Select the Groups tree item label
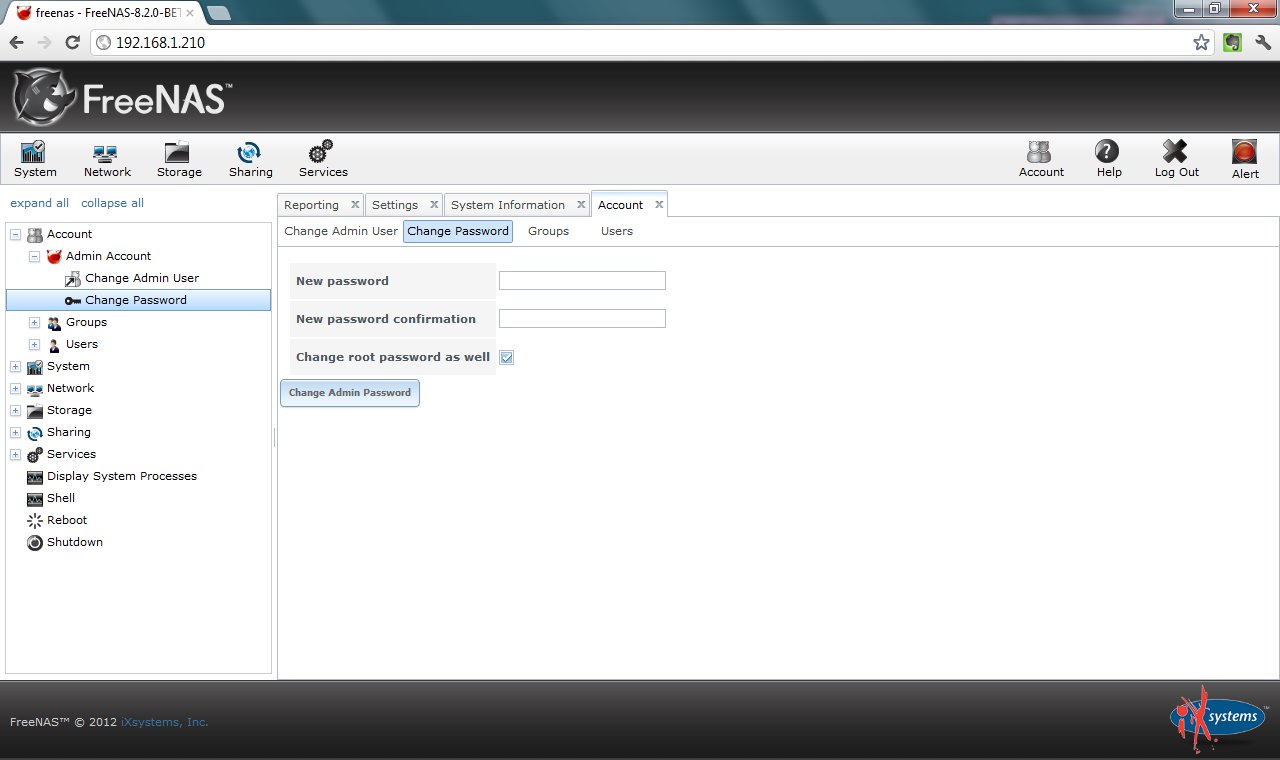The height and width of the screenshot is (760, 1280). pos(86,322)
